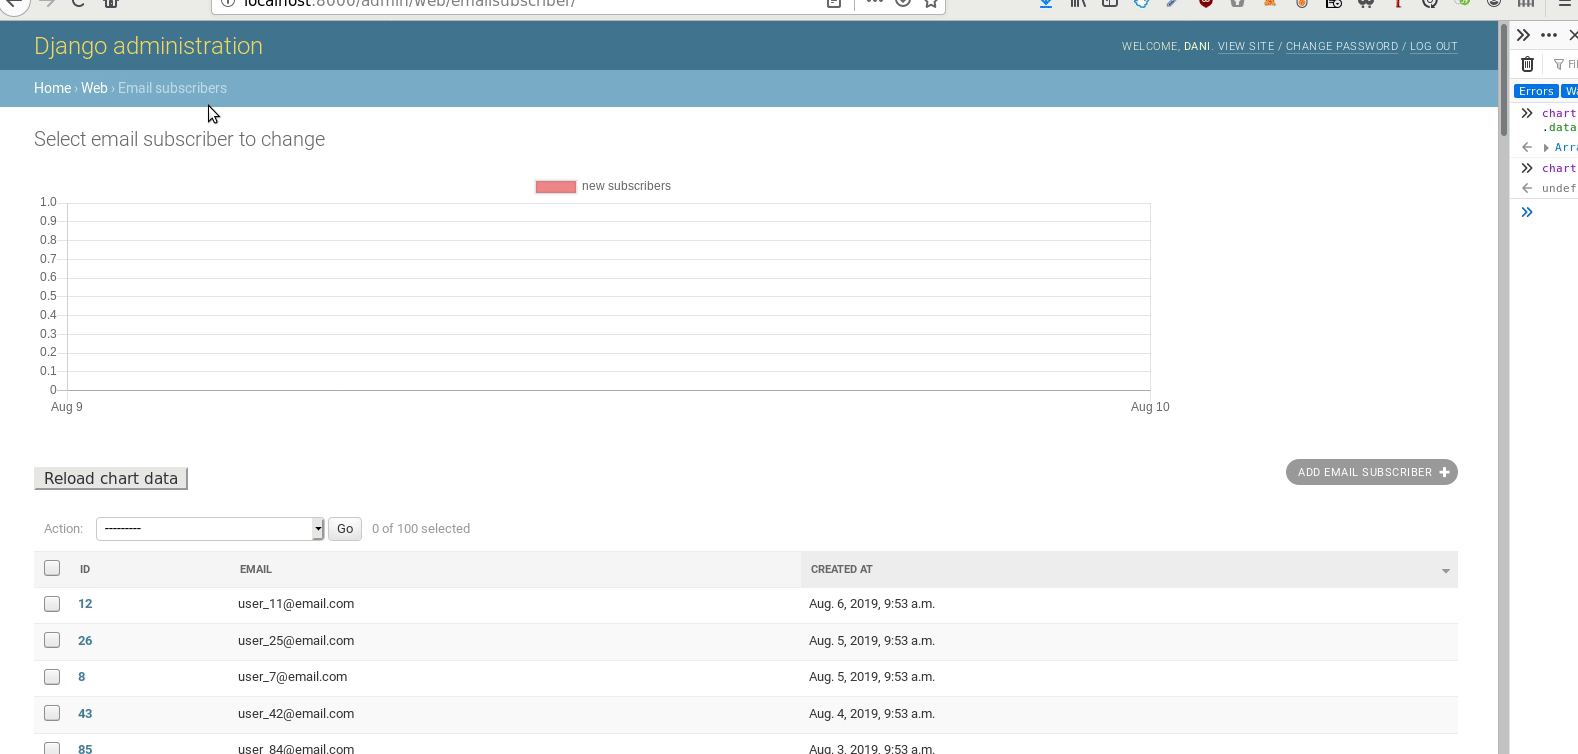Open Firefox downloads arrow icon
Viewport: 1578px width, 754px height.
pyautogui.click(x=1045, y=3)
